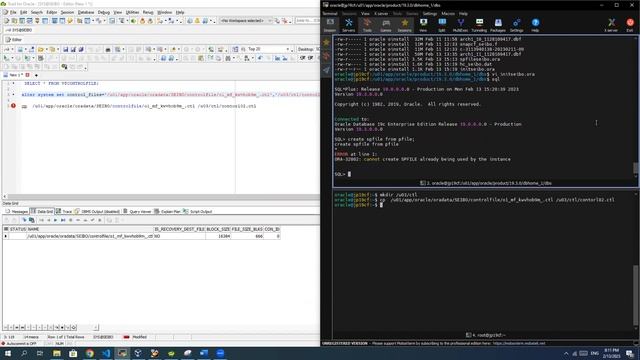Switch to the Script Output tab
Screen dimensions: 640x360
pos(198,211)
